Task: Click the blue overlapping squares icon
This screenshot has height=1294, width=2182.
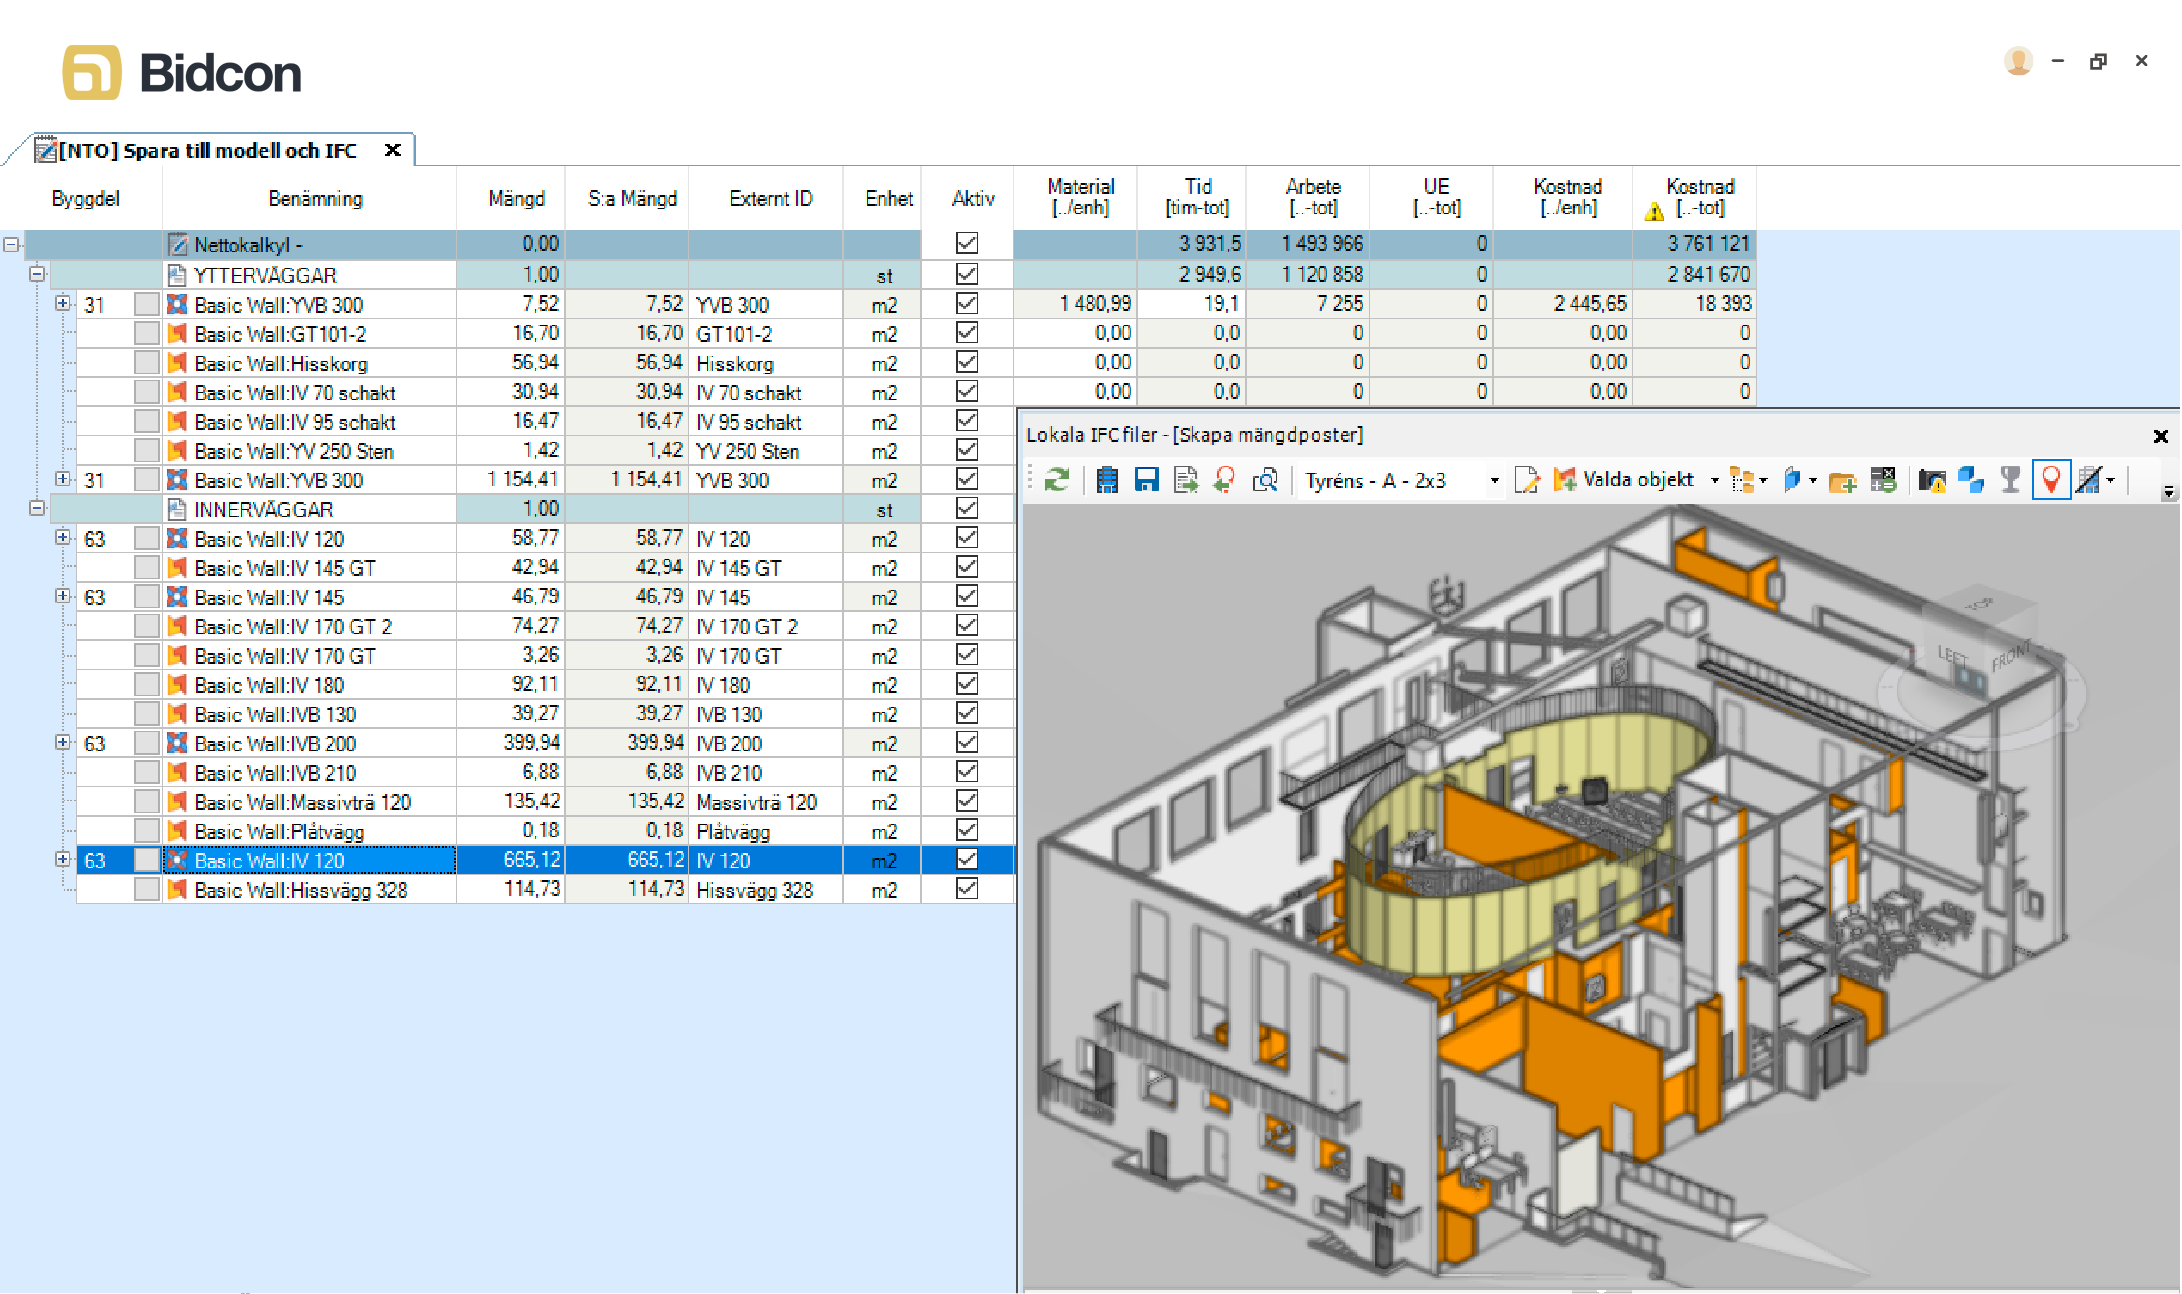Action: pyautogui.click(x=1971, y=481)
